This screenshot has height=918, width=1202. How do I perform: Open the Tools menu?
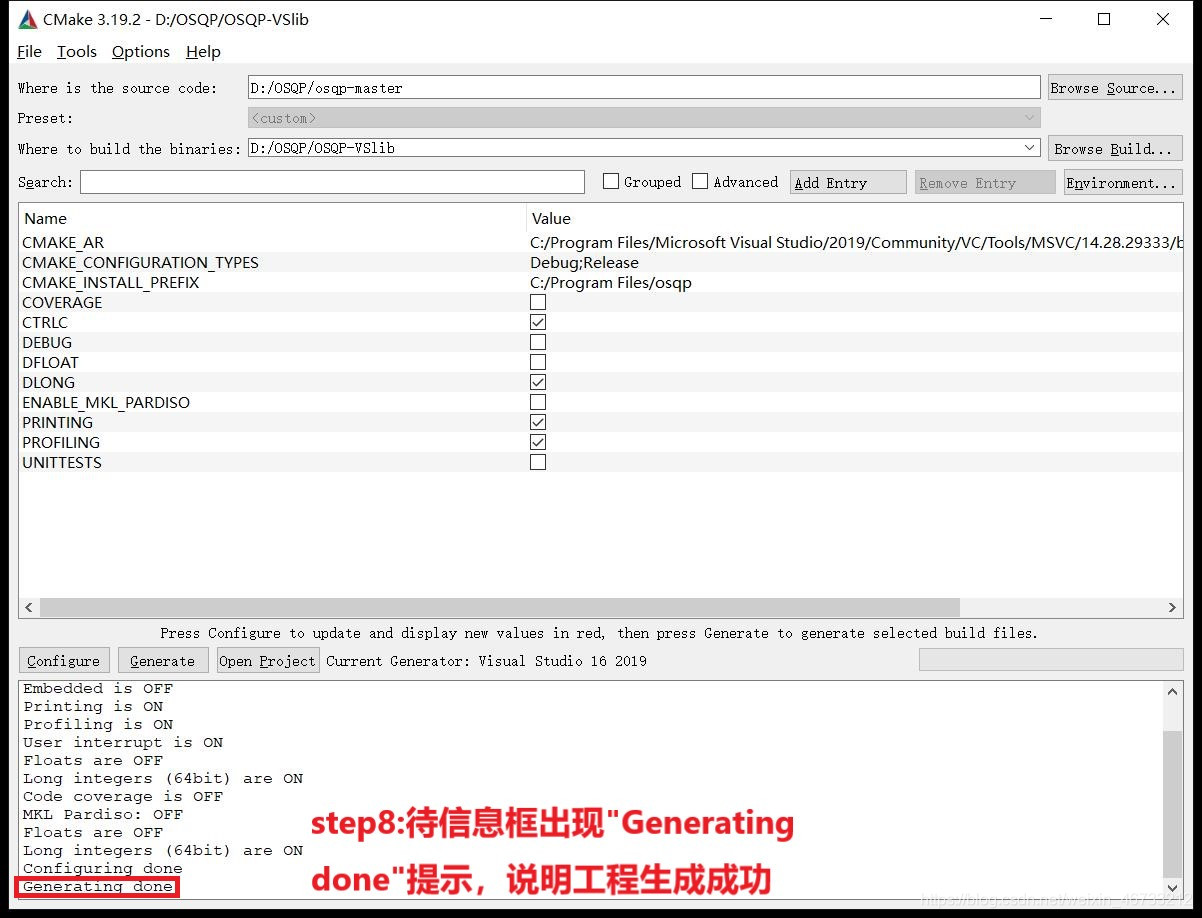[x=77, y=52]
